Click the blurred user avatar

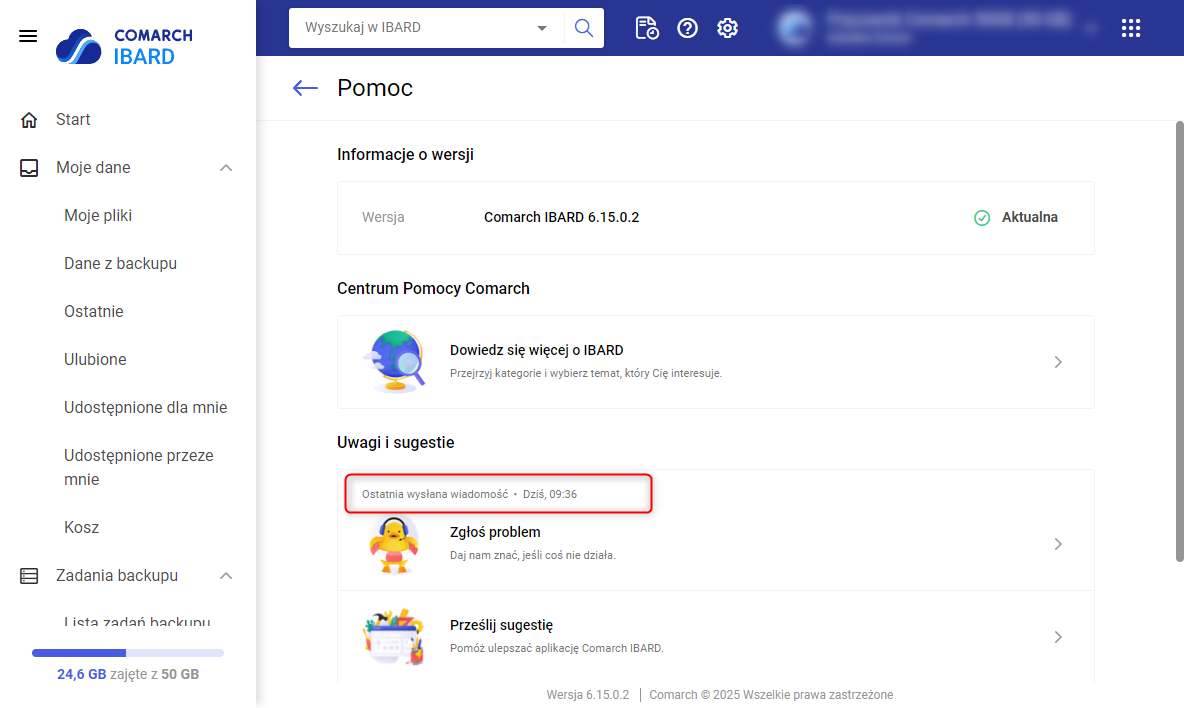coord(794,28)
